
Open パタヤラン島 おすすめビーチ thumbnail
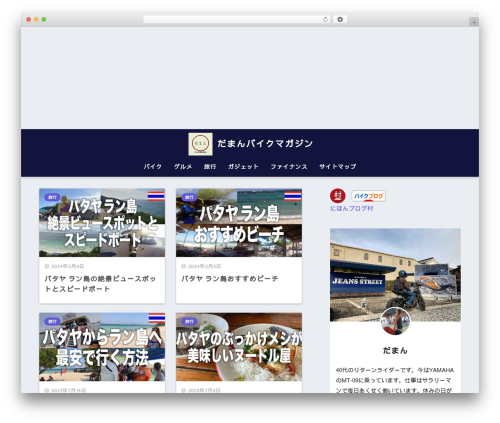(x=239, y=223)
